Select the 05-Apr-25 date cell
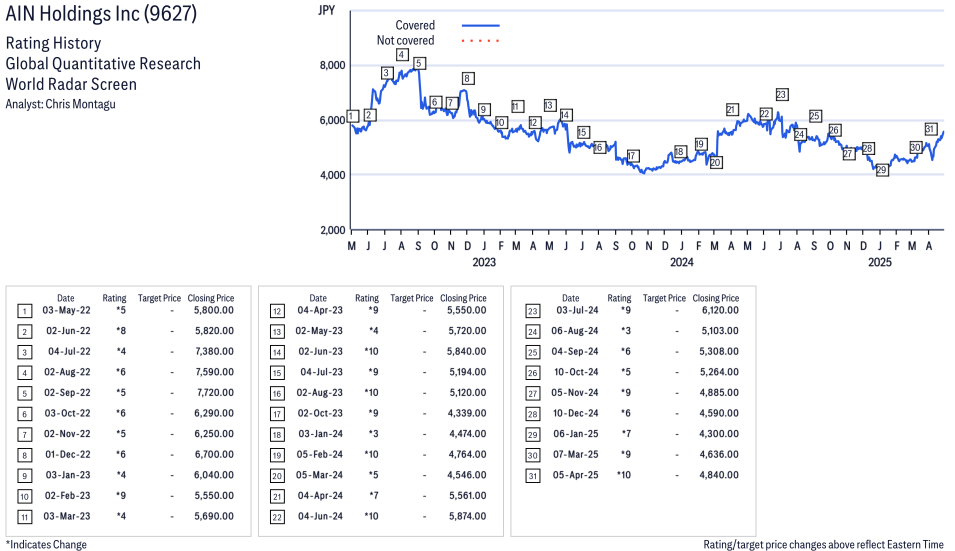955x551 pixels. (576, 475)
